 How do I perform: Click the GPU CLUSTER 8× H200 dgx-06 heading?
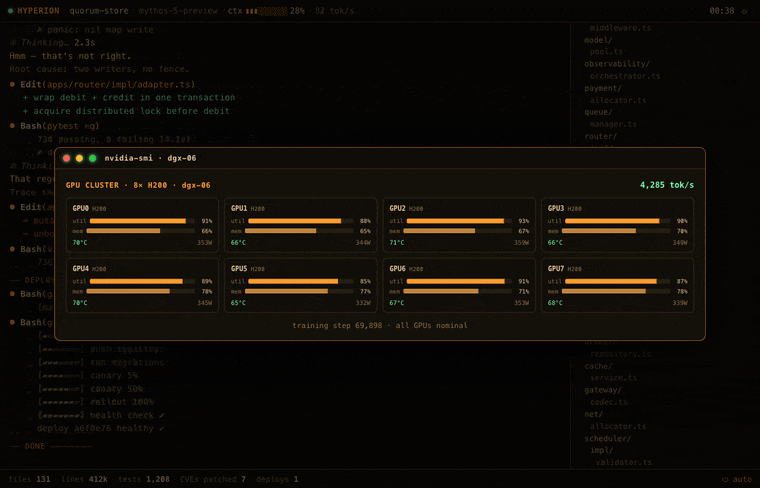pos(138,185)
